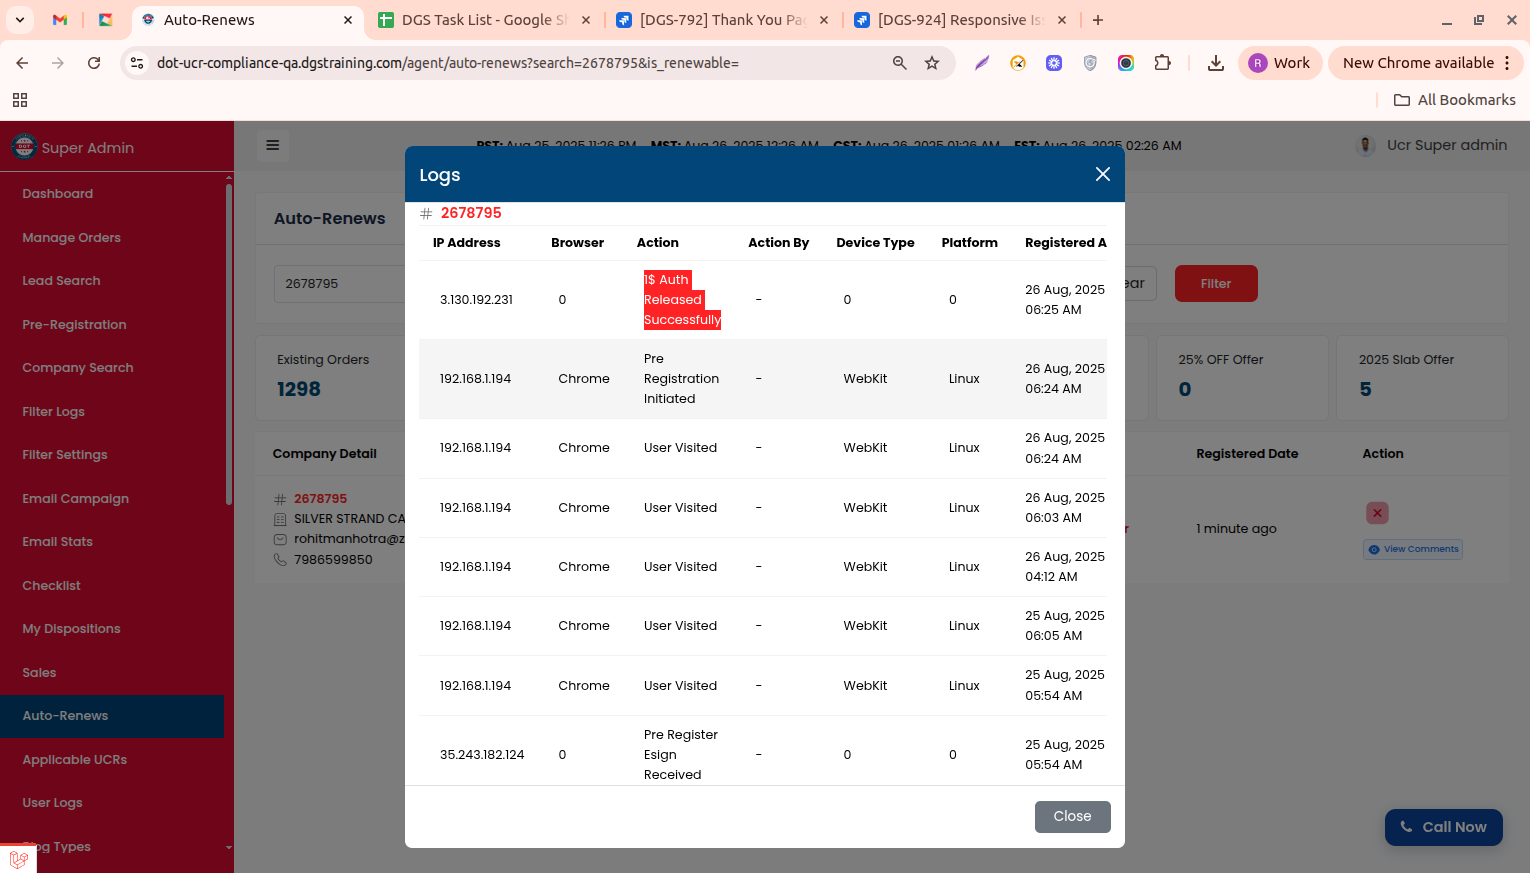The image size is (1530, 873).
Task: Open Chrome downloads icon
Action: pyautogui.click(x=1215, y=63)
